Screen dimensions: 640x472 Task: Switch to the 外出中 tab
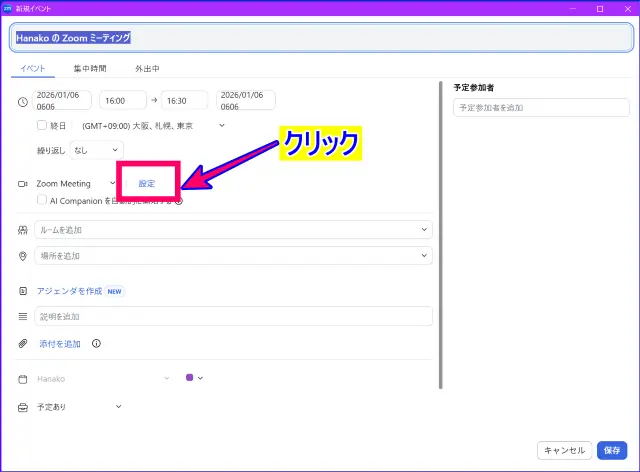point(147,69)
